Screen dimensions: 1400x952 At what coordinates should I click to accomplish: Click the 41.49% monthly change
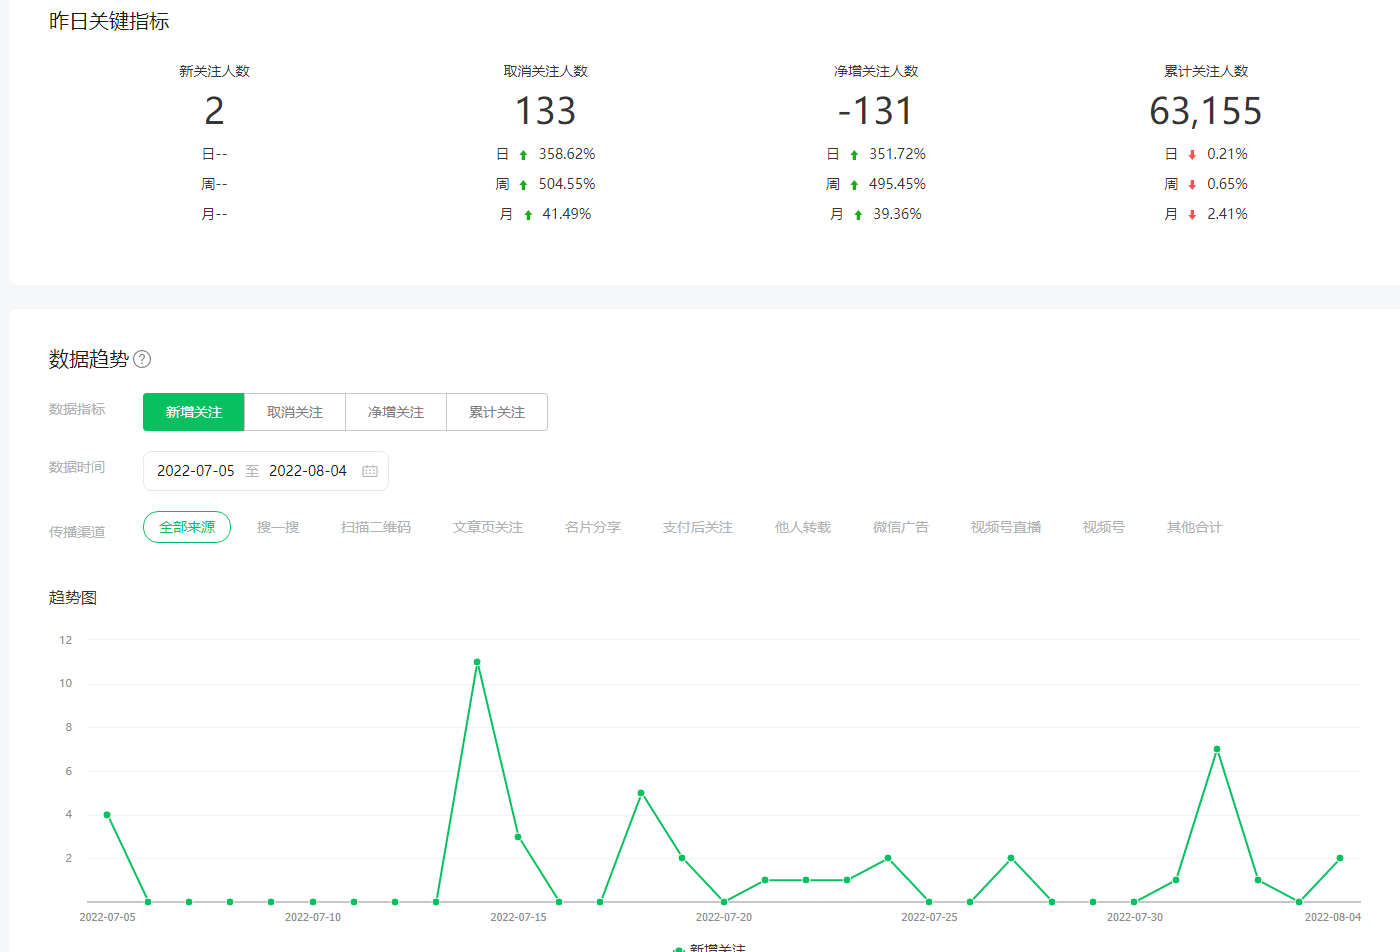pyautogui.click(x=567, y=214)
